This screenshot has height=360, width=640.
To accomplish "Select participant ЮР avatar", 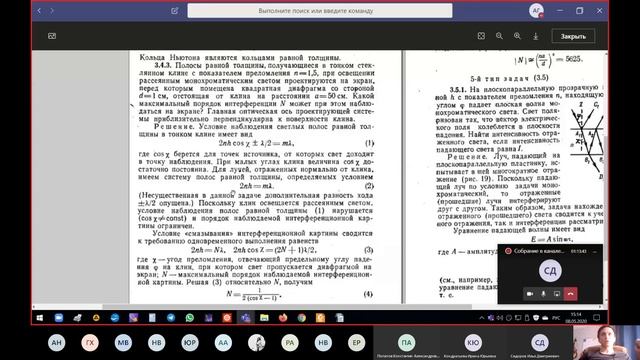I will [x=190, y=342].
